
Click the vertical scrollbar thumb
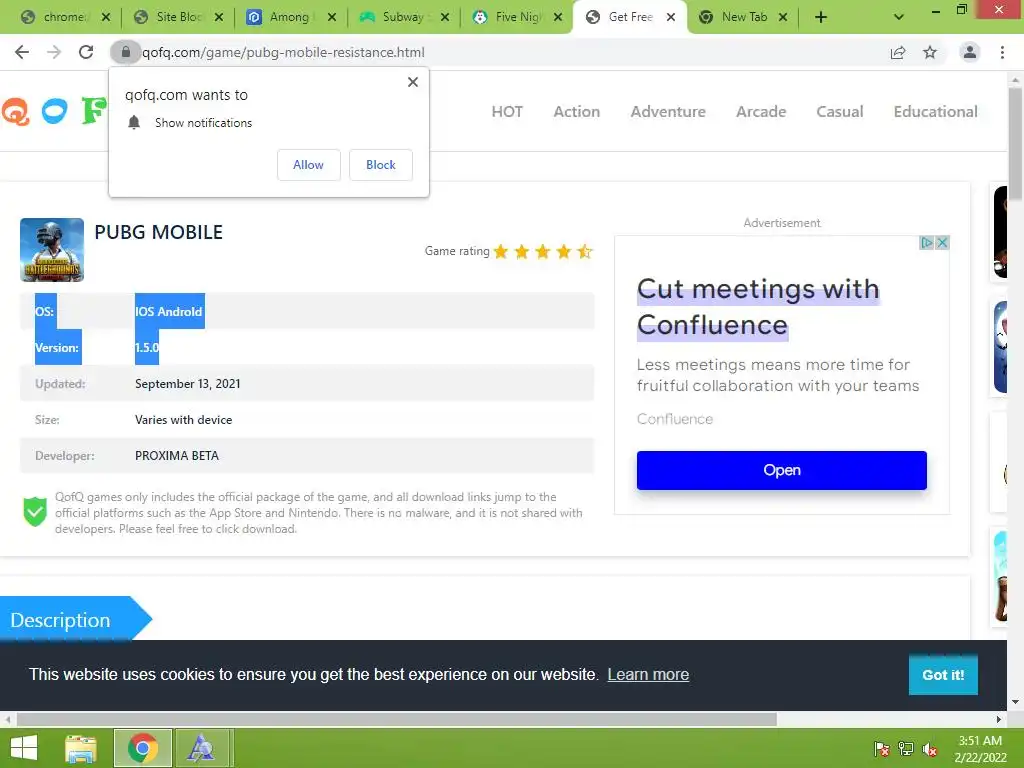[1016, 144]
